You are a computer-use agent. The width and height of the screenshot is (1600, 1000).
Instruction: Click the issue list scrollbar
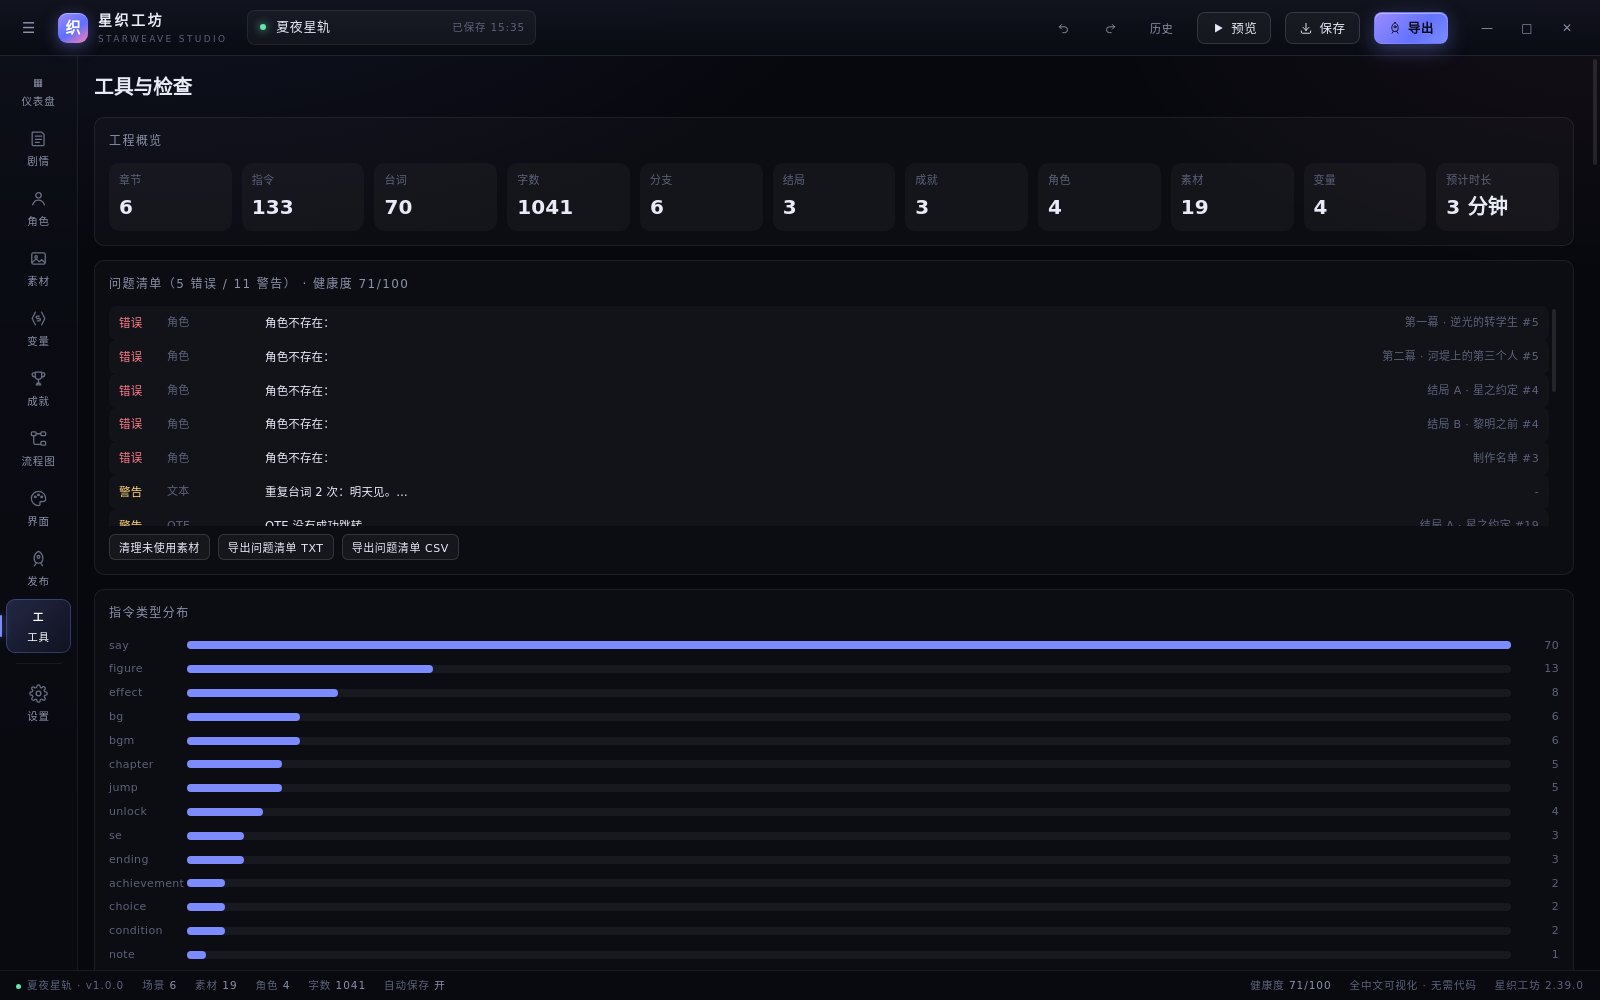tap(1554, 350)
